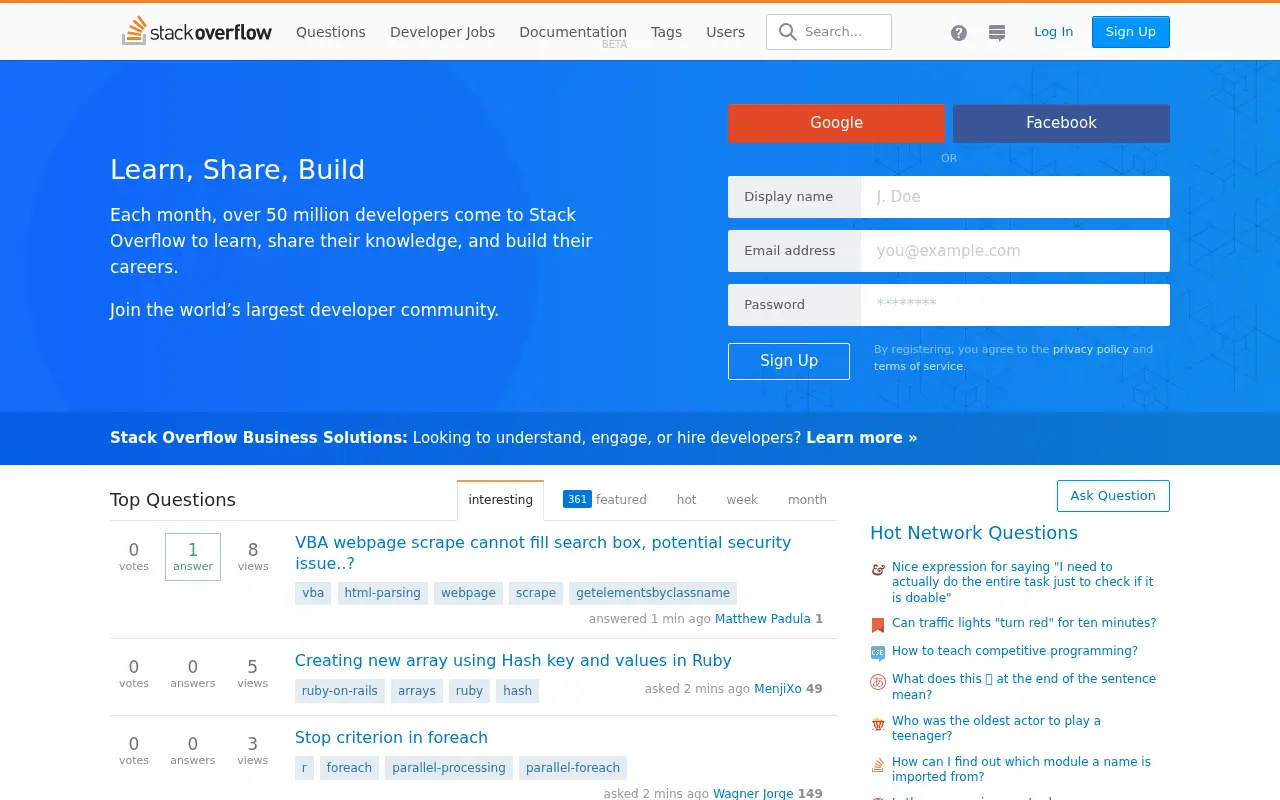This screenshot has height=800, width=1280.
Task: Click the search magnifier icon
Action: (788, 32)
